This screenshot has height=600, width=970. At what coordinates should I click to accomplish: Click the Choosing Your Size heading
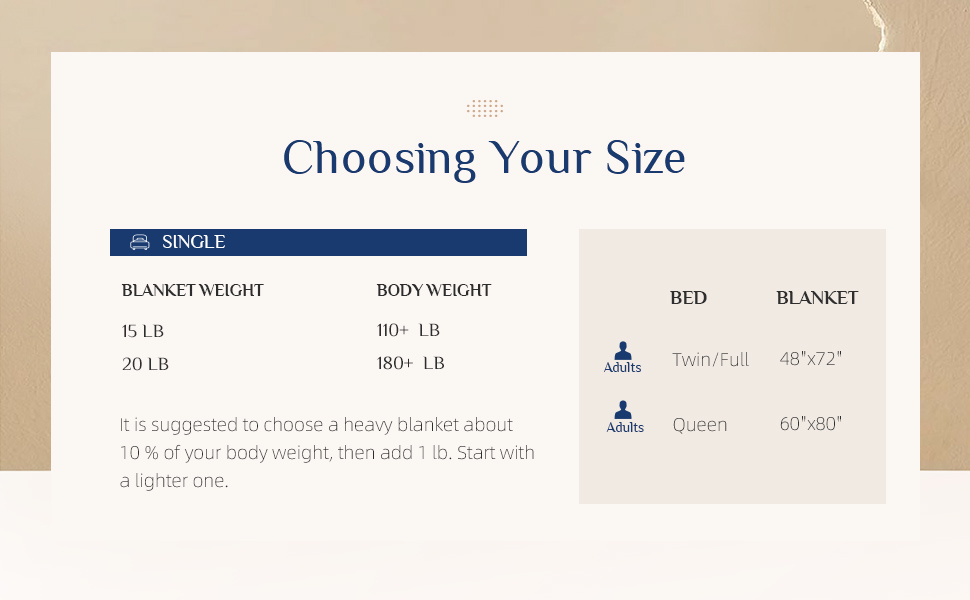(x=484, y=158)
